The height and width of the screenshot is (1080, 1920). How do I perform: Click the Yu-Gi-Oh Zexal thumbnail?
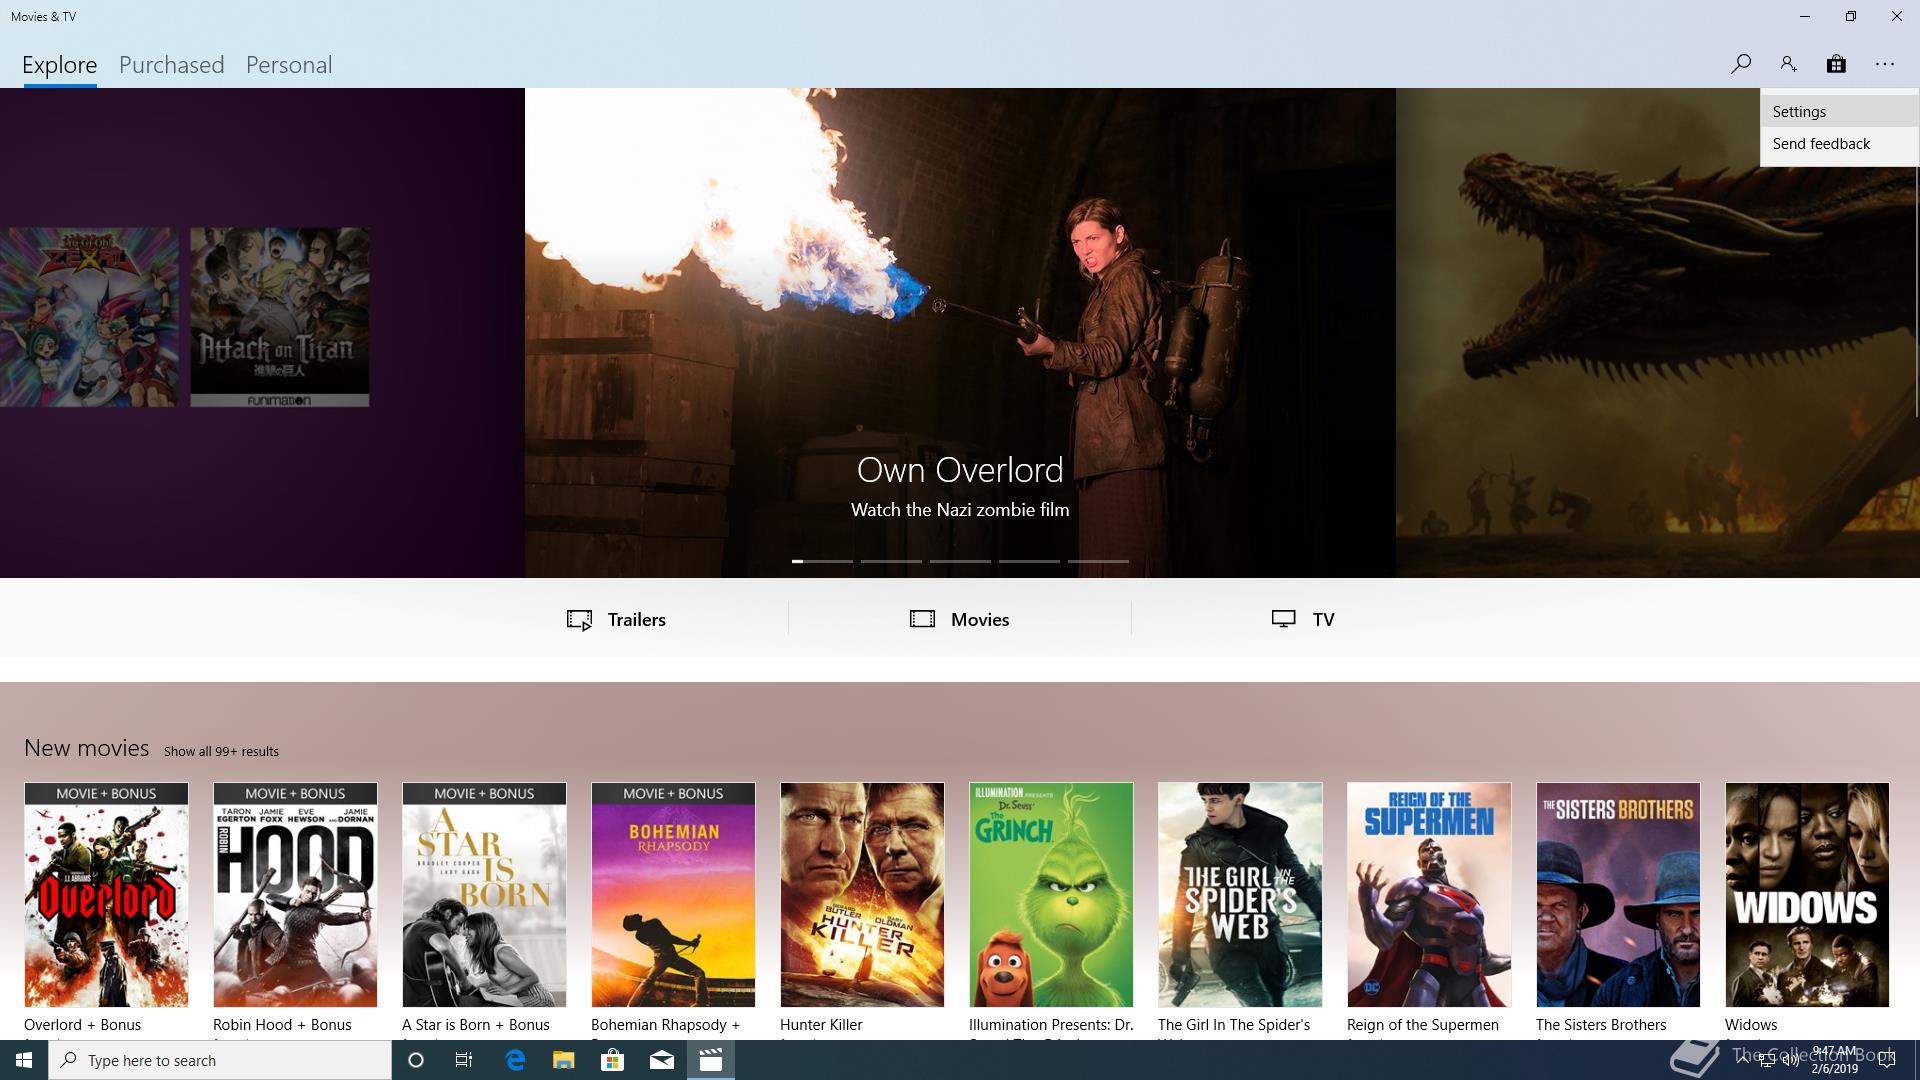[89, 317]
